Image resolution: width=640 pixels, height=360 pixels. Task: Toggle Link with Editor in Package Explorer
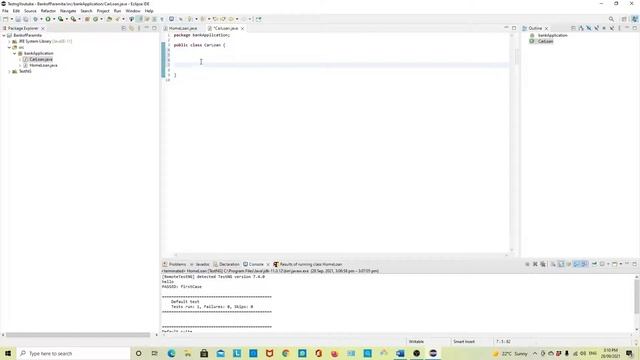(x=131, y=29)
